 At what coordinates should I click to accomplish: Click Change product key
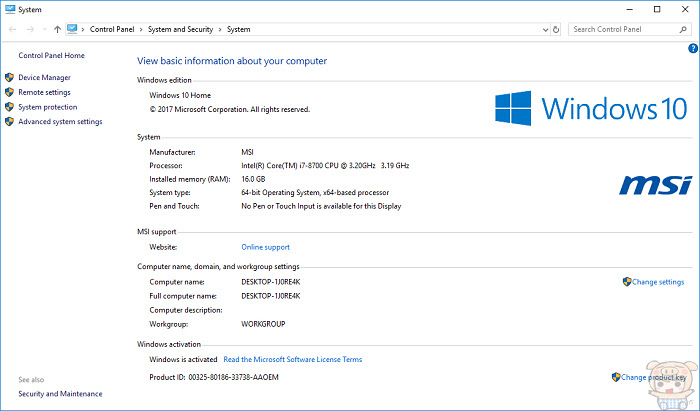point(653,377)
